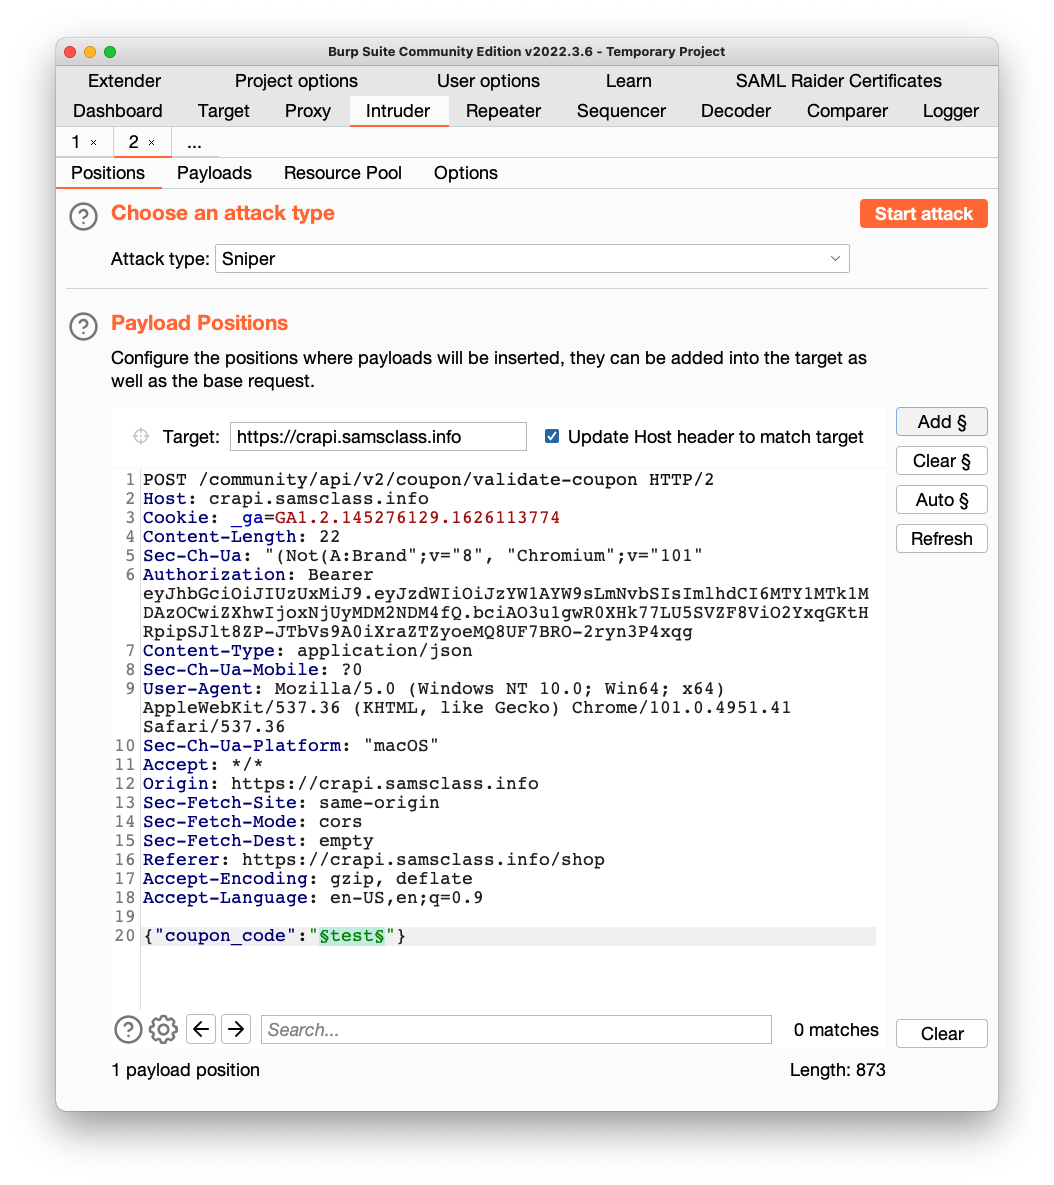Select Intruder attack tab 1

coord(76,142)
